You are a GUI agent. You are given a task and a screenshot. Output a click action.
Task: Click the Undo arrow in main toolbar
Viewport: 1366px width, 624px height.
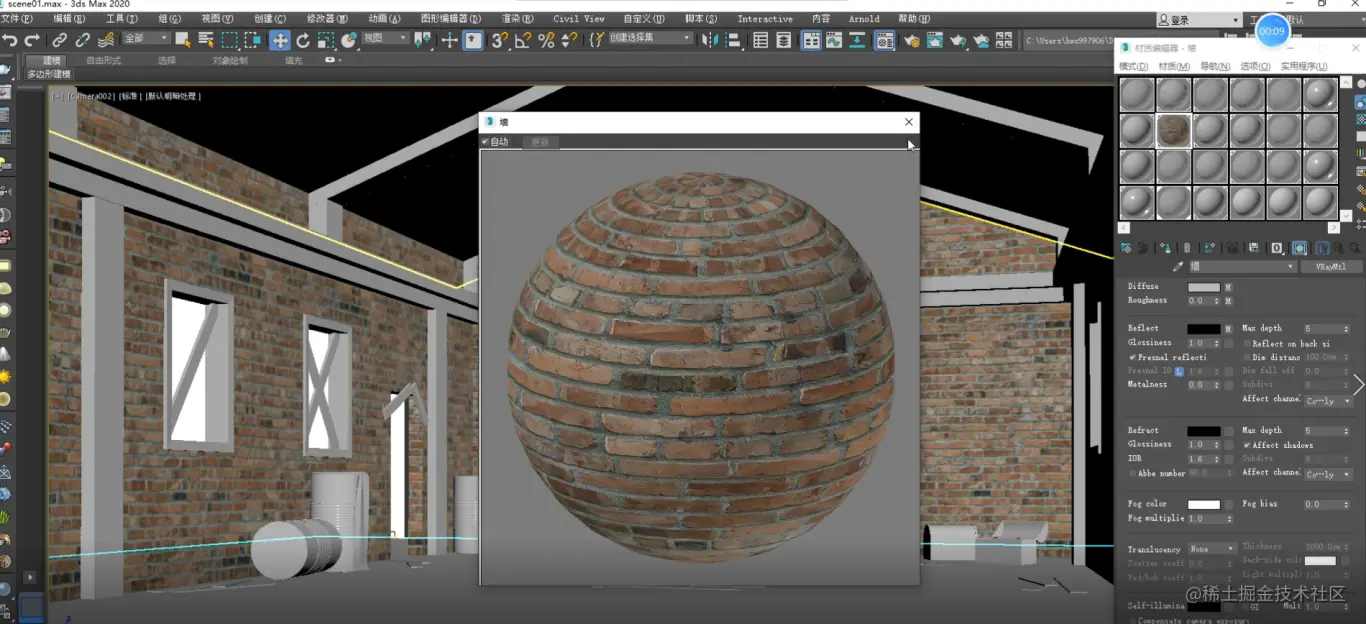(10, 40)
